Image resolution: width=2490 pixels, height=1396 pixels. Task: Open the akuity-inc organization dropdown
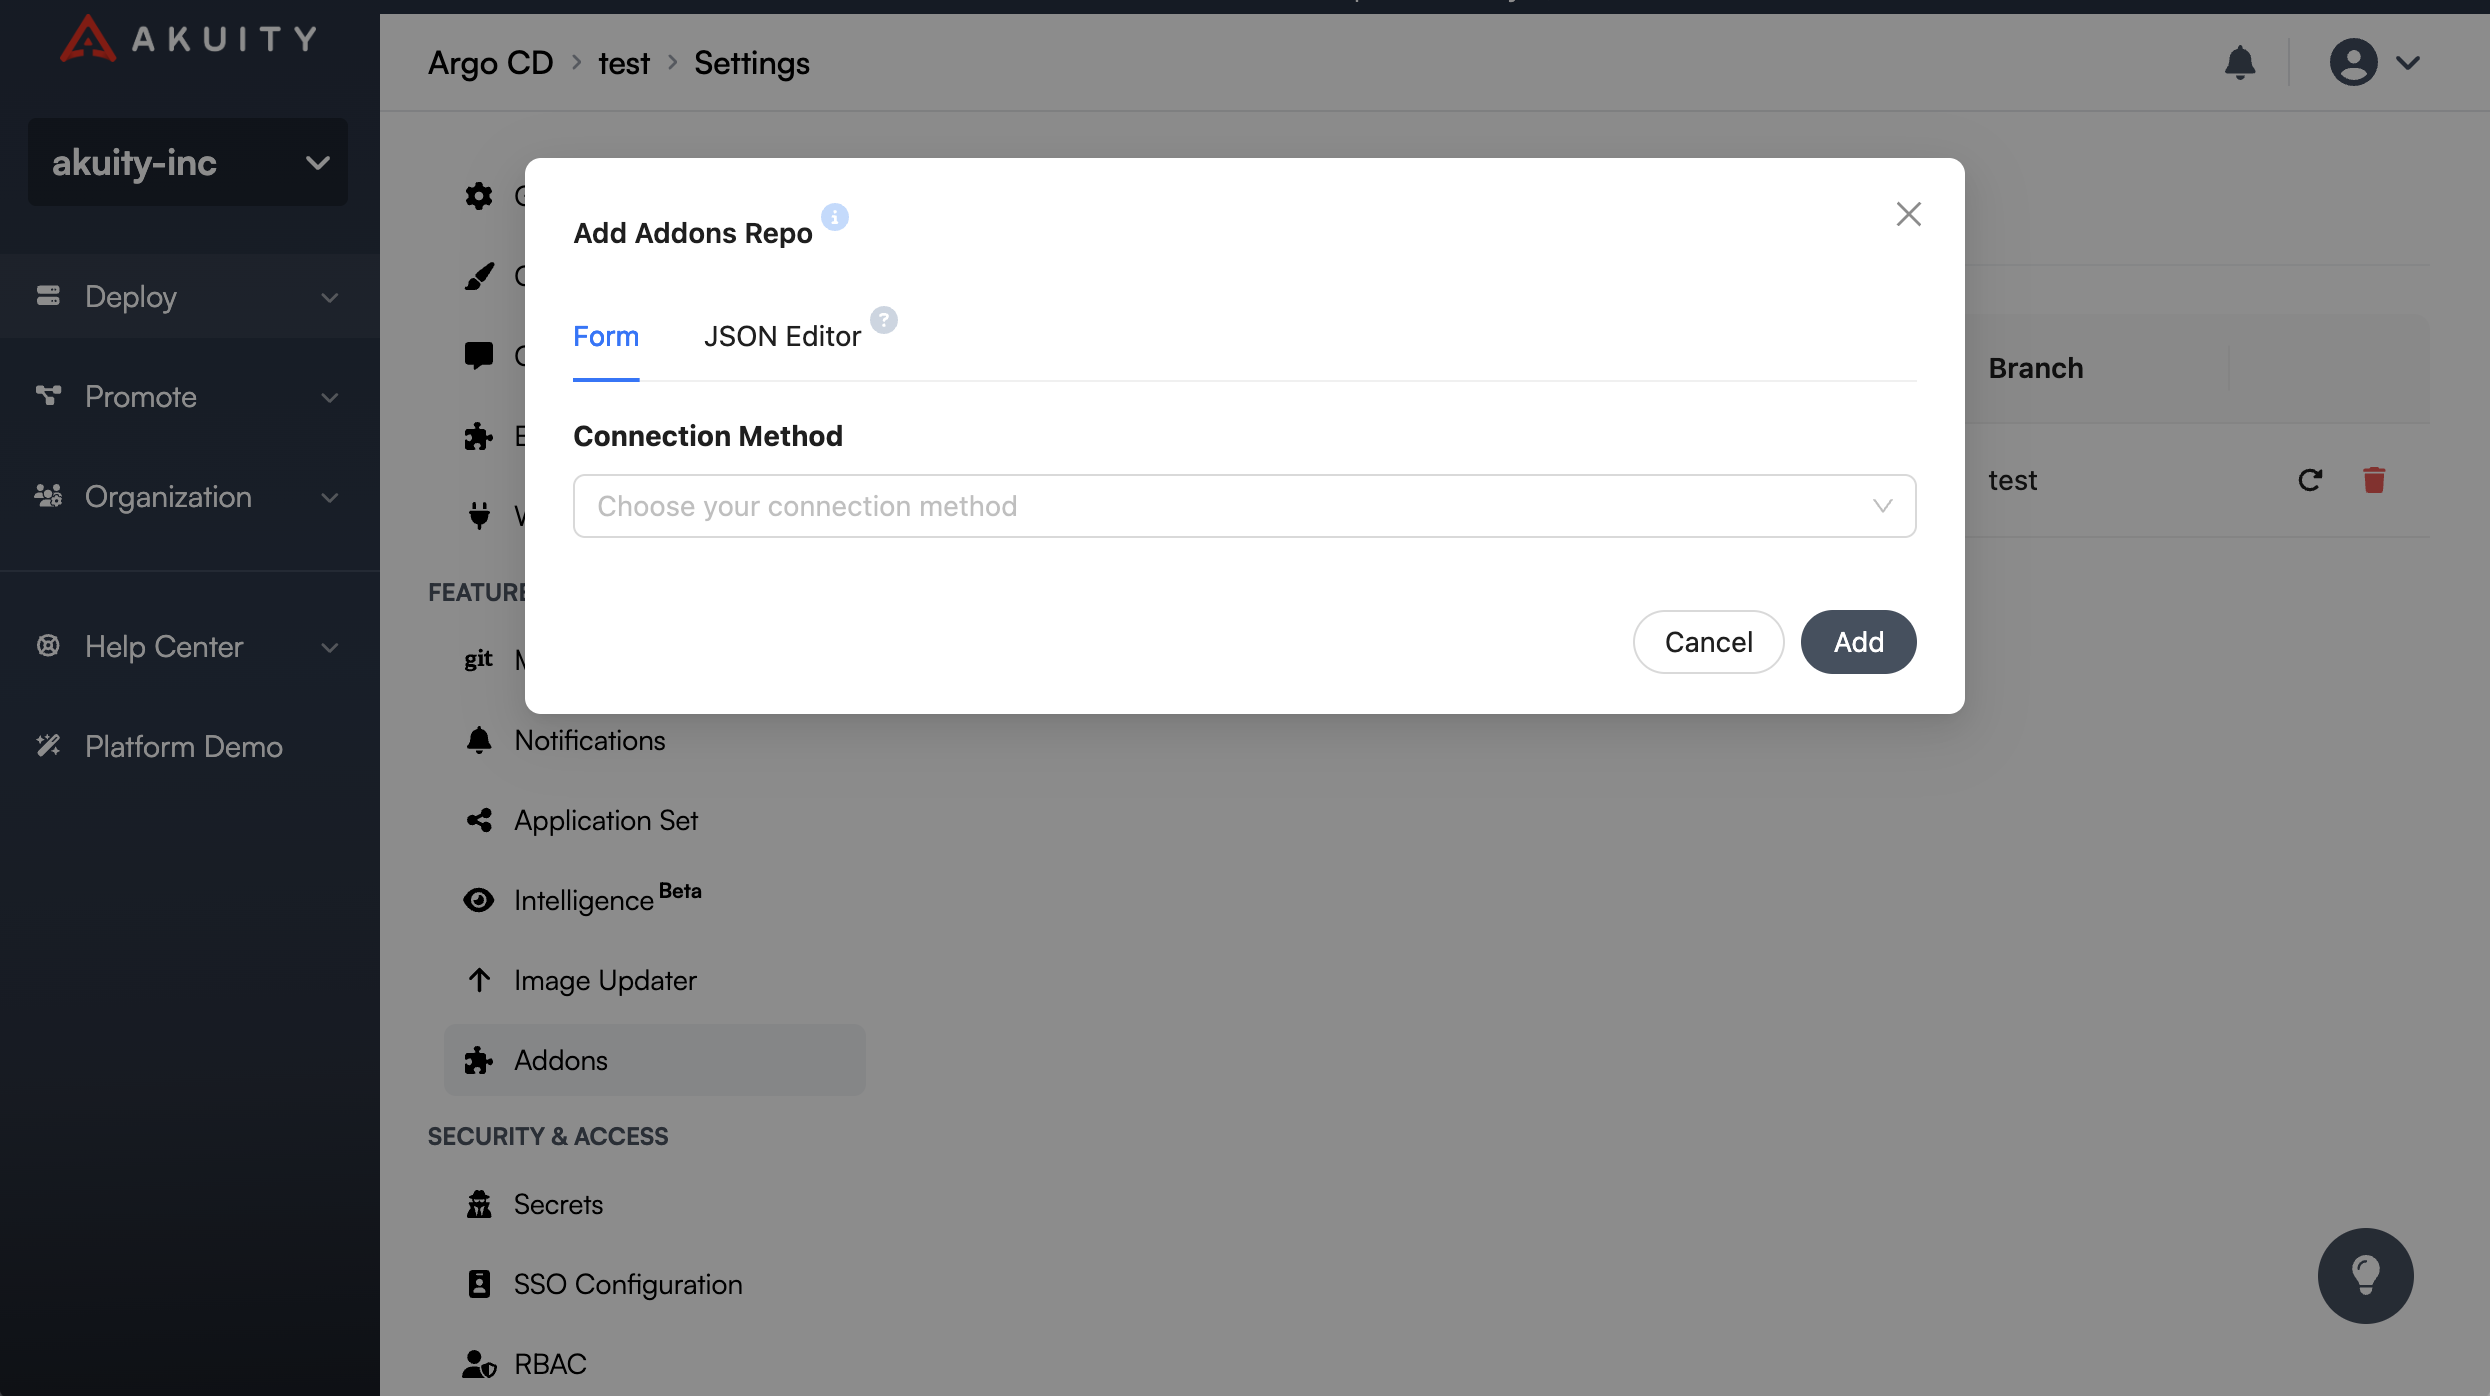[188, 162]
